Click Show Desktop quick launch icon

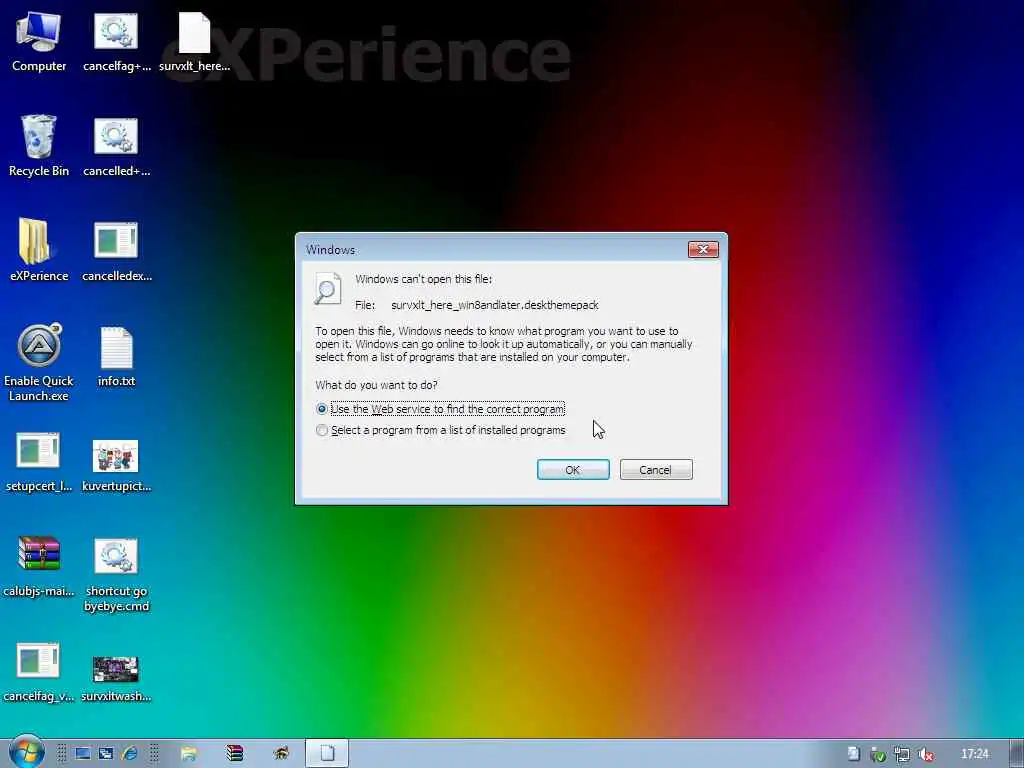coord(82,754)
